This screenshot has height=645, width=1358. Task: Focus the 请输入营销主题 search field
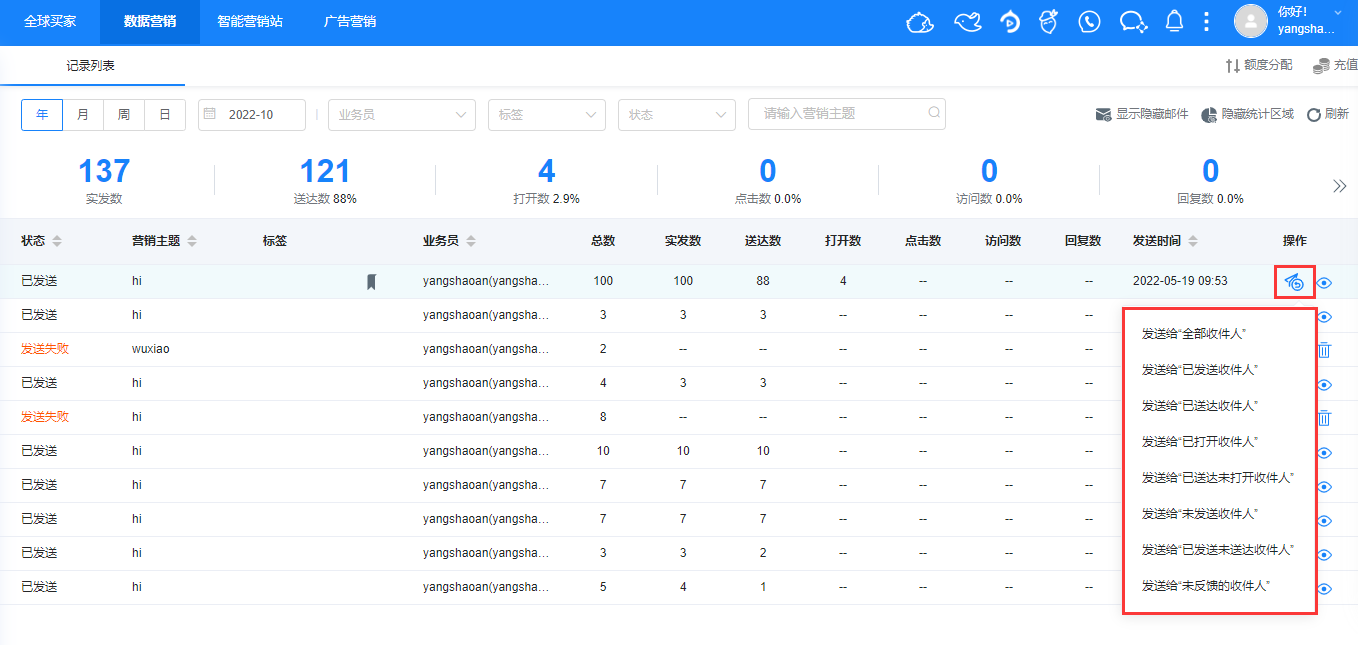tap(847, 114)
